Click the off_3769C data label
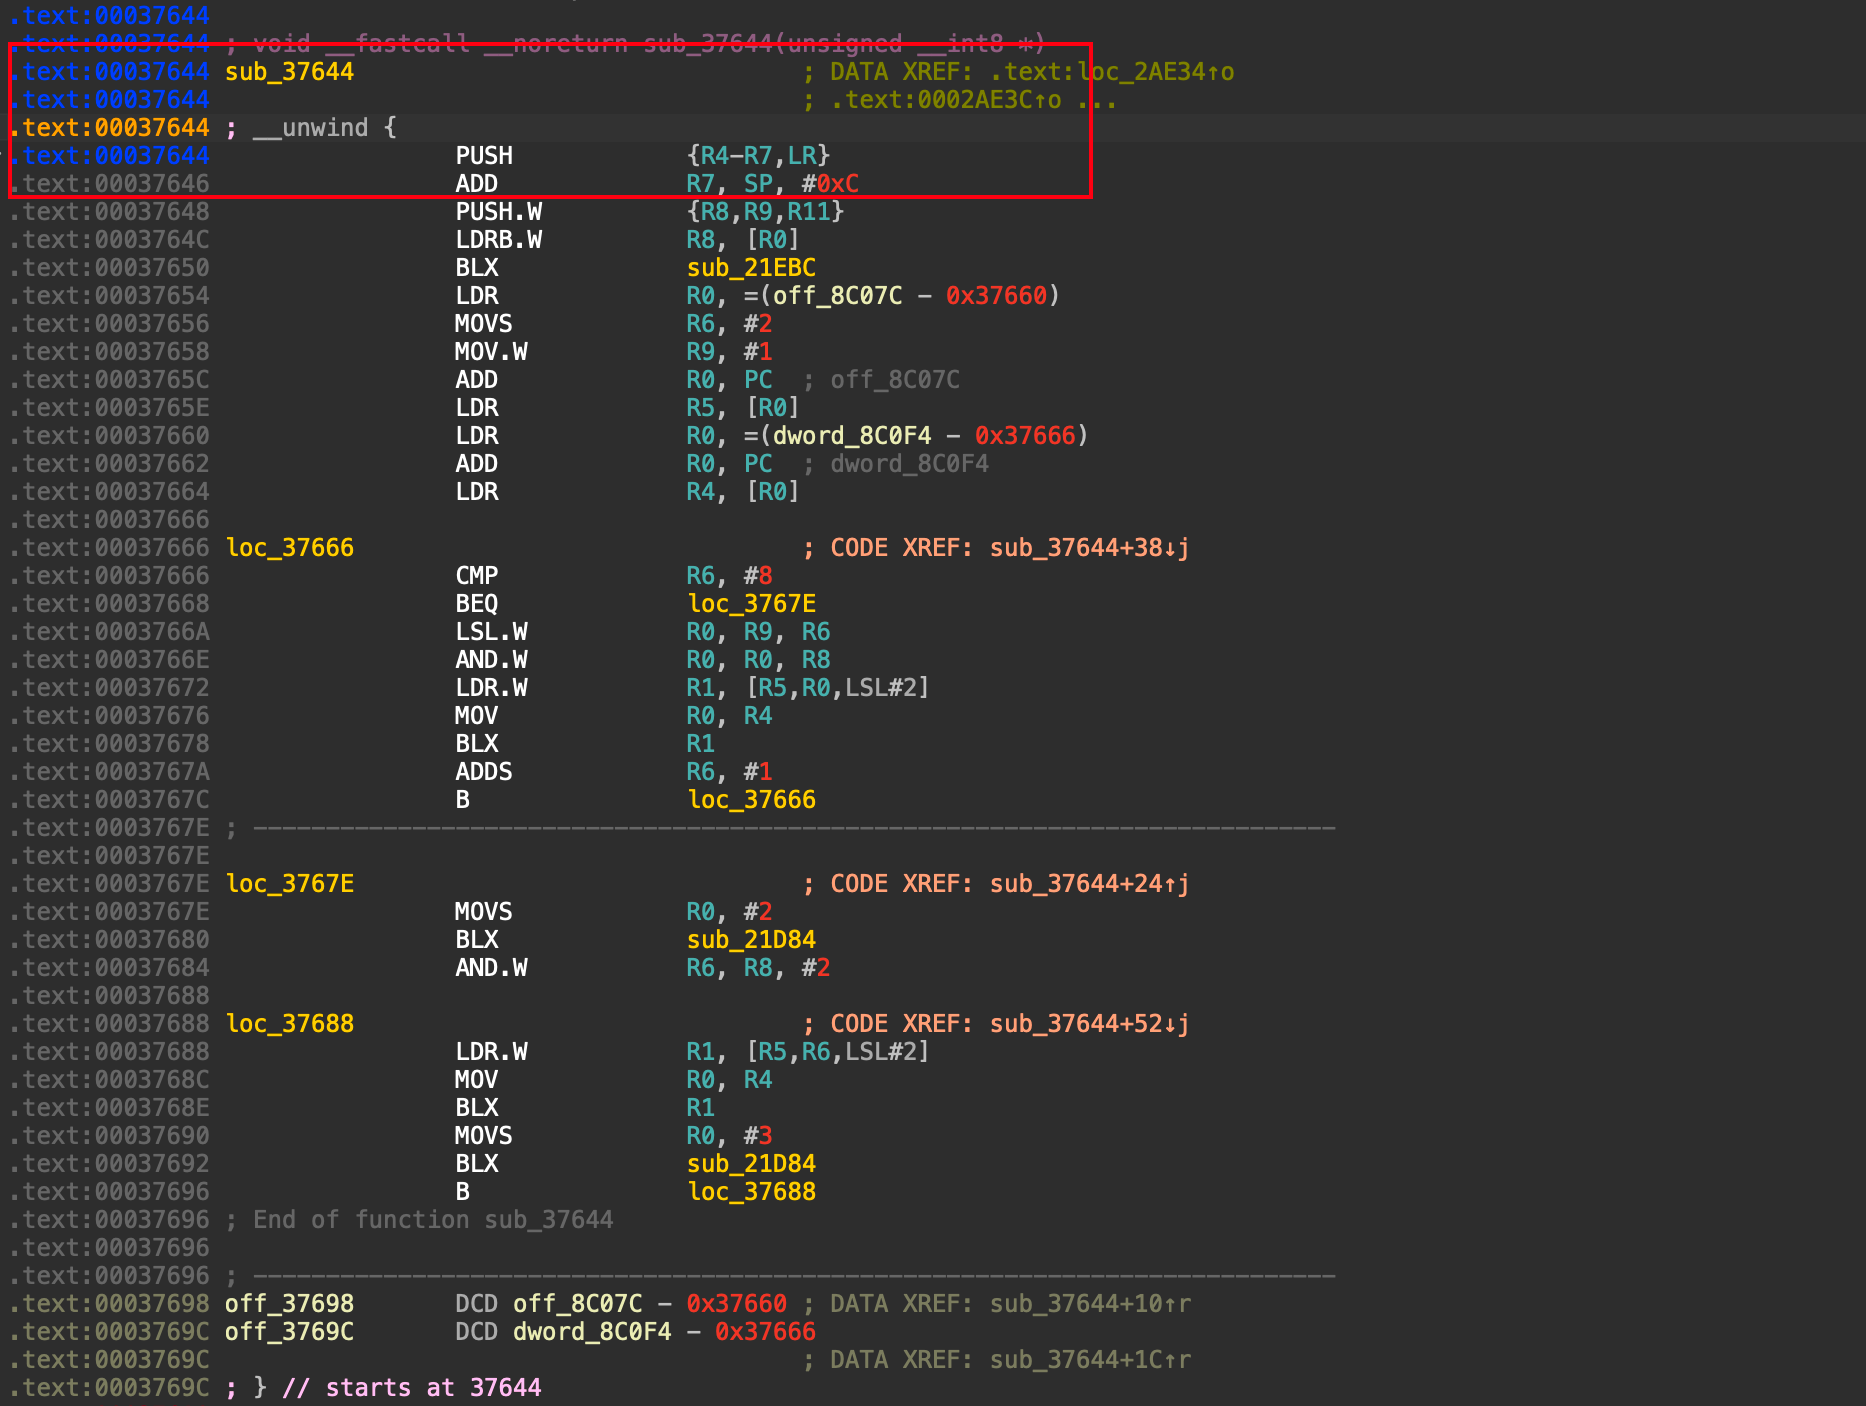Screen dimensions: 1866x1406 289,1332
